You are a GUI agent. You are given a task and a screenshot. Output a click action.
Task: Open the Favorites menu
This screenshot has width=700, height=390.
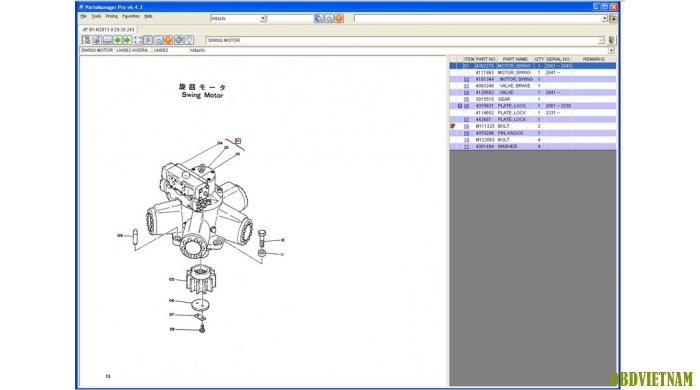[131, 16]
